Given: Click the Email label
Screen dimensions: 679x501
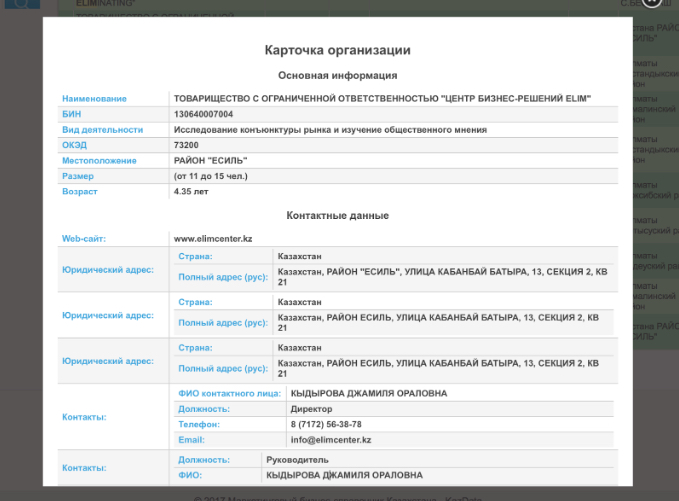Looking at the screenshot, I should coord(191,440).
